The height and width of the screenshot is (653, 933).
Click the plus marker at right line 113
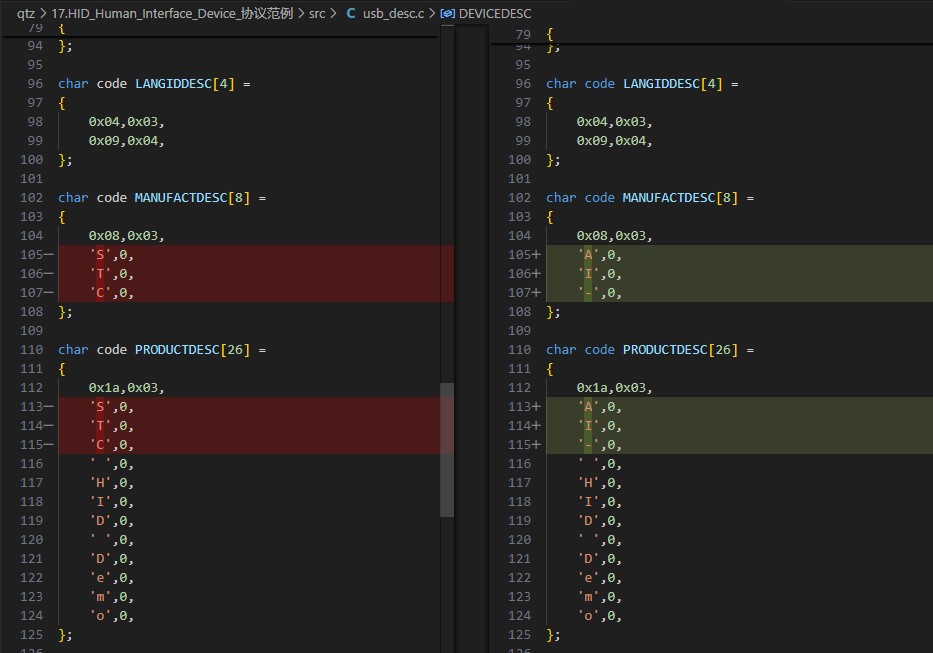[x=536, y=407]
